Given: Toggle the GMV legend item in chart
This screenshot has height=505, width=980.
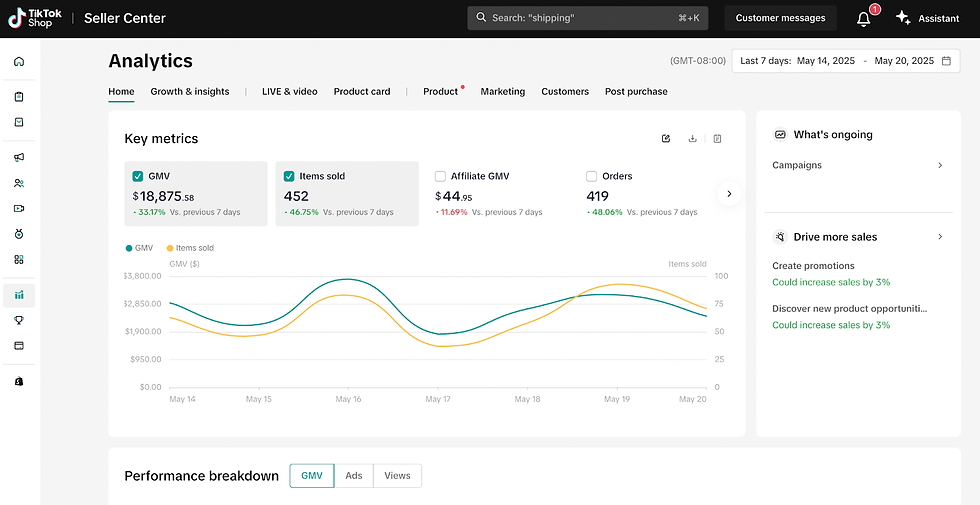Looking at the screenshot, I should coord(139,248).
